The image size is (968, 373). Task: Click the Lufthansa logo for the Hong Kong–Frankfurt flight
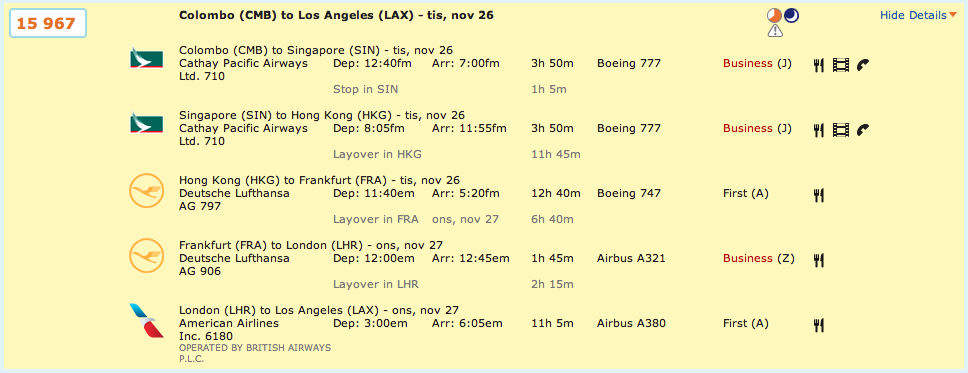pos(146,191)
